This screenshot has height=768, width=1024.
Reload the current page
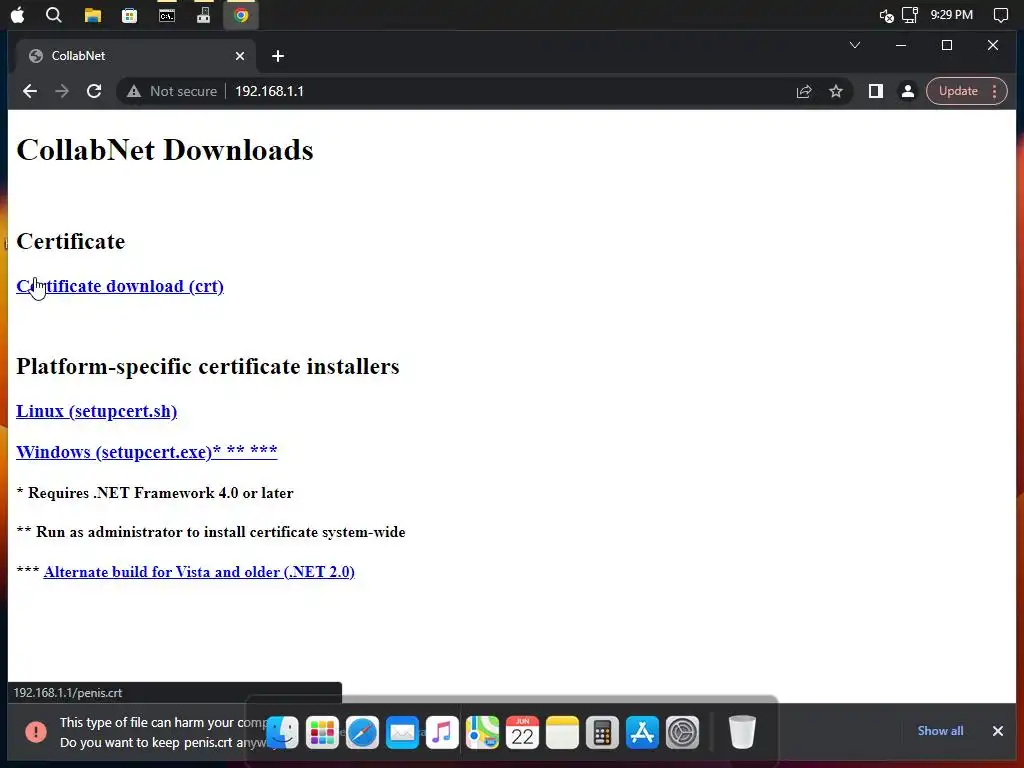coord(94,91)
